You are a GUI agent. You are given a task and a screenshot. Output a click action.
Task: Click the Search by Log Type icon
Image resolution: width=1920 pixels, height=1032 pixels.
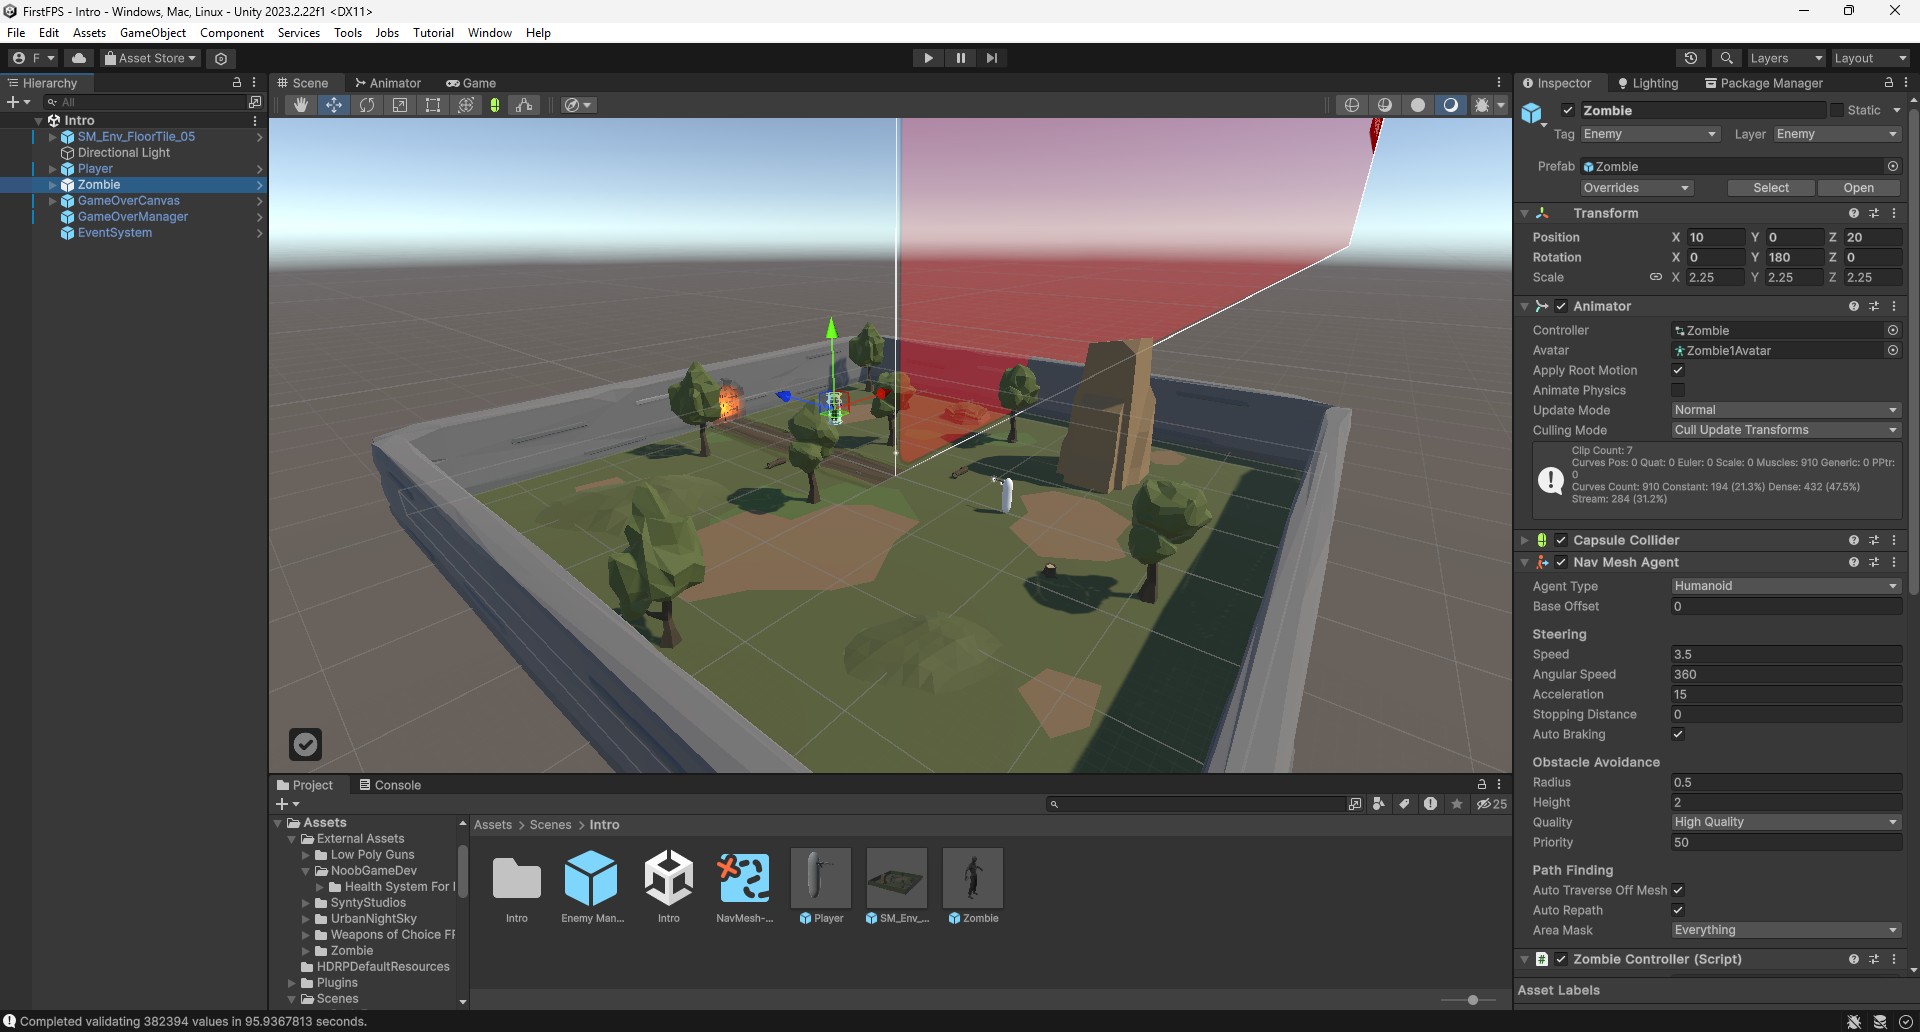1431,804
